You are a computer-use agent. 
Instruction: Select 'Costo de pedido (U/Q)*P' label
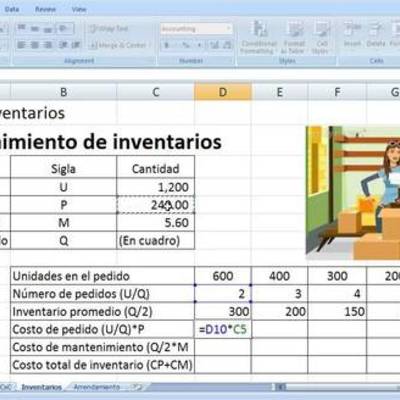pyautogui.click(x=102, y=329)
